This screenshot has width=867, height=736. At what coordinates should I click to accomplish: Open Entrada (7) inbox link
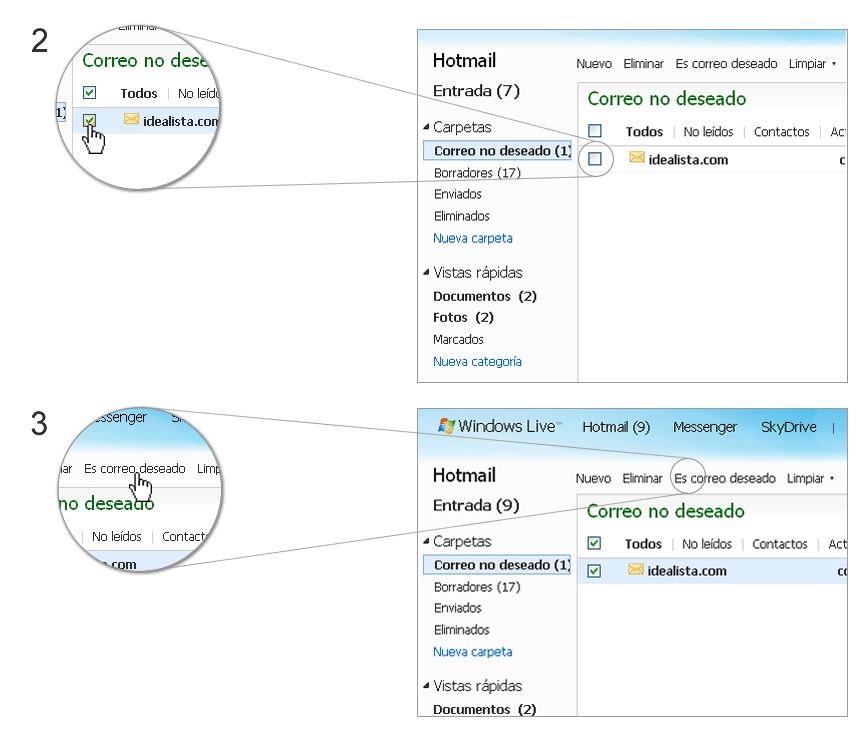pos(476,91)
